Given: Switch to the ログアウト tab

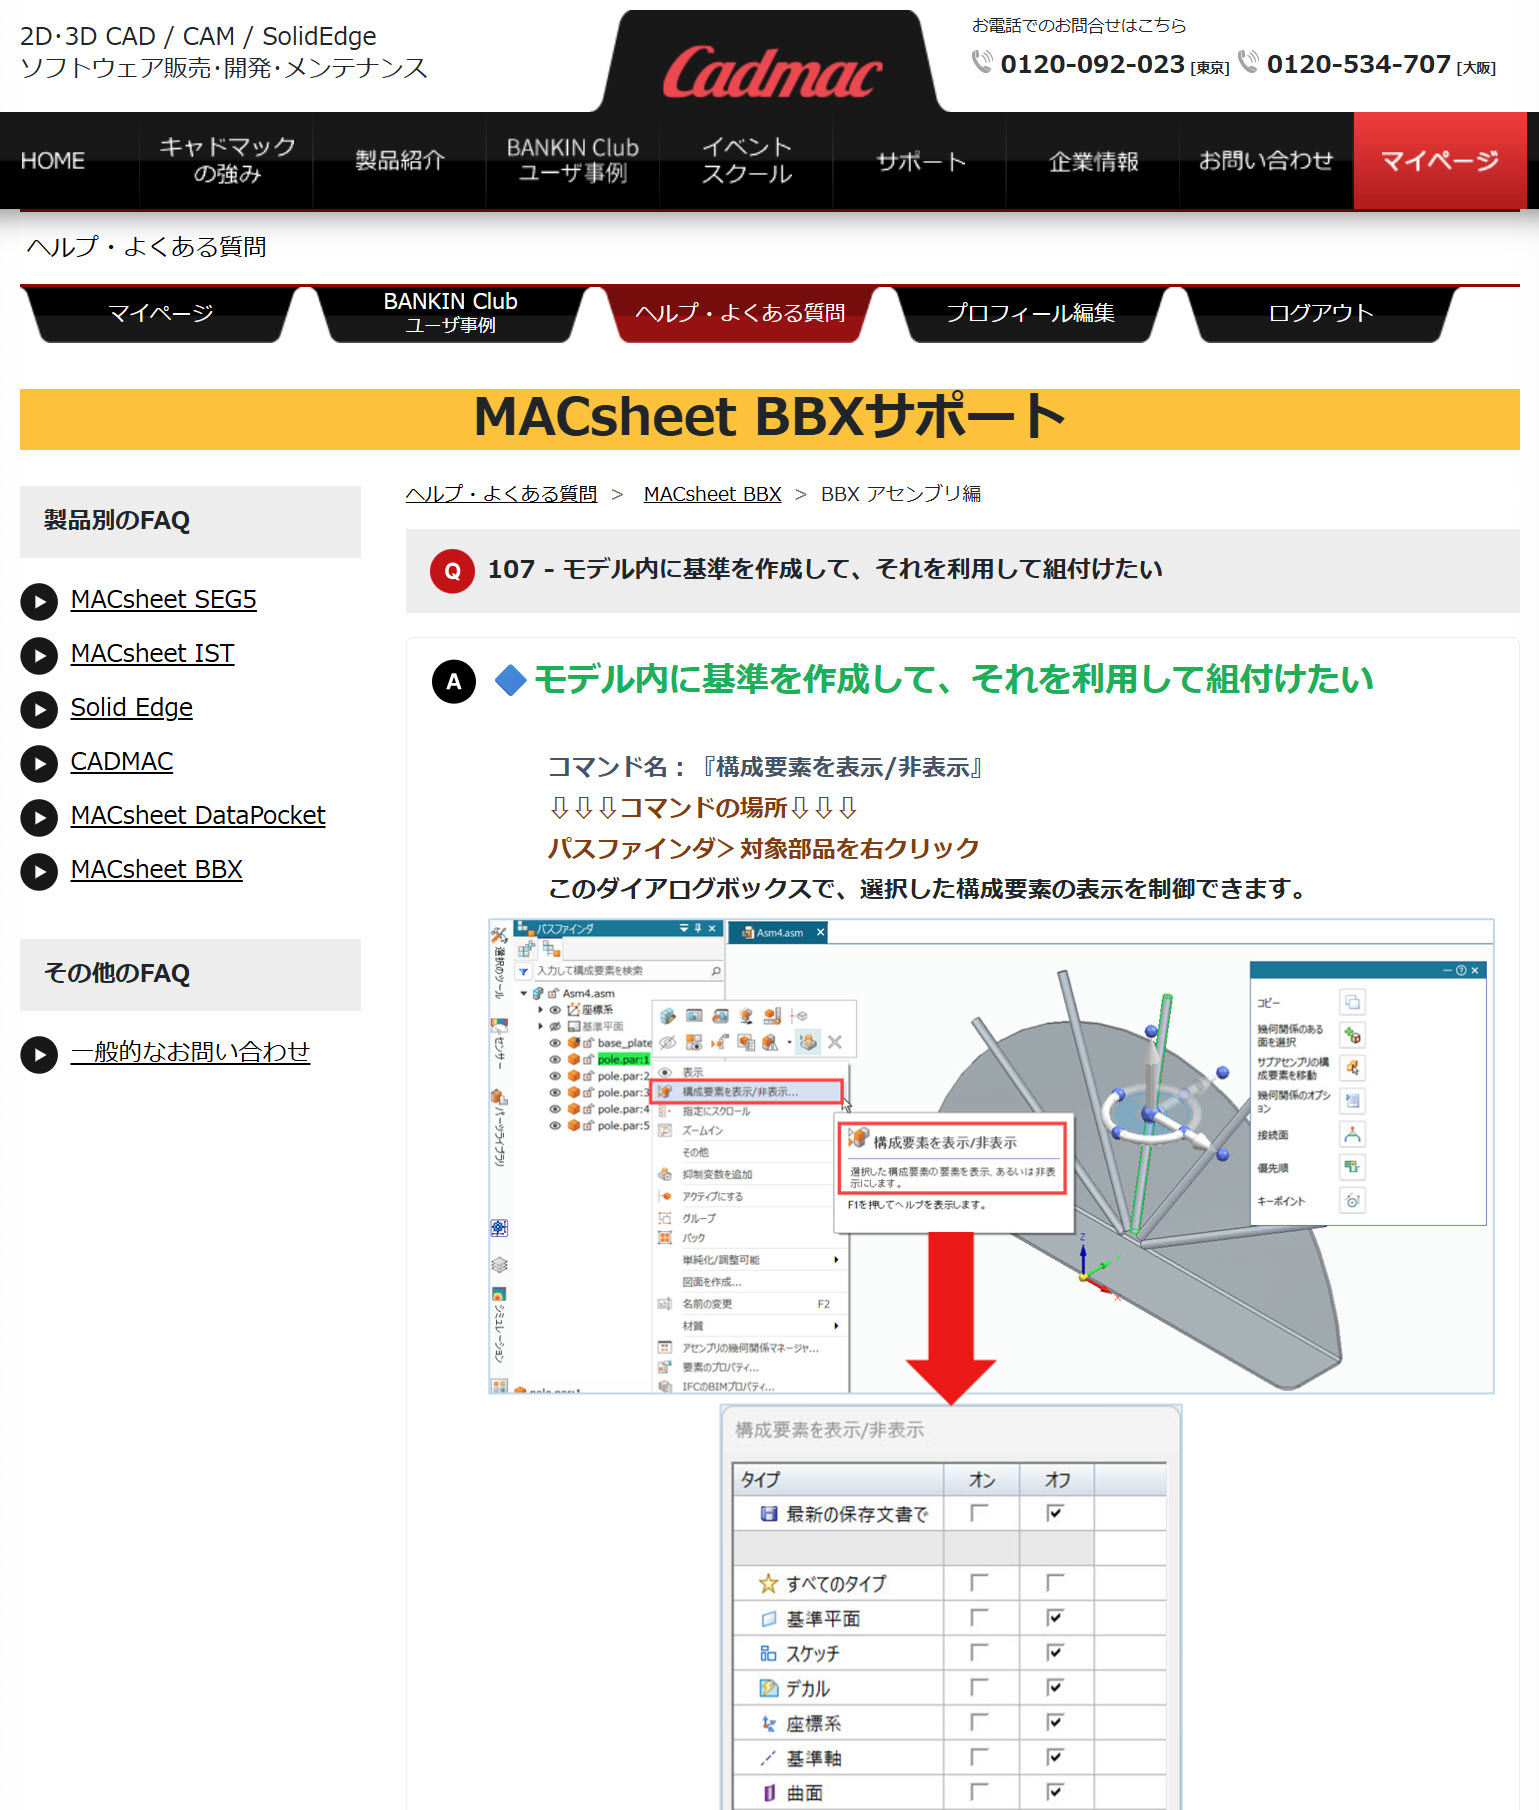Looking at the screenshot, I should click(1320, 314).
